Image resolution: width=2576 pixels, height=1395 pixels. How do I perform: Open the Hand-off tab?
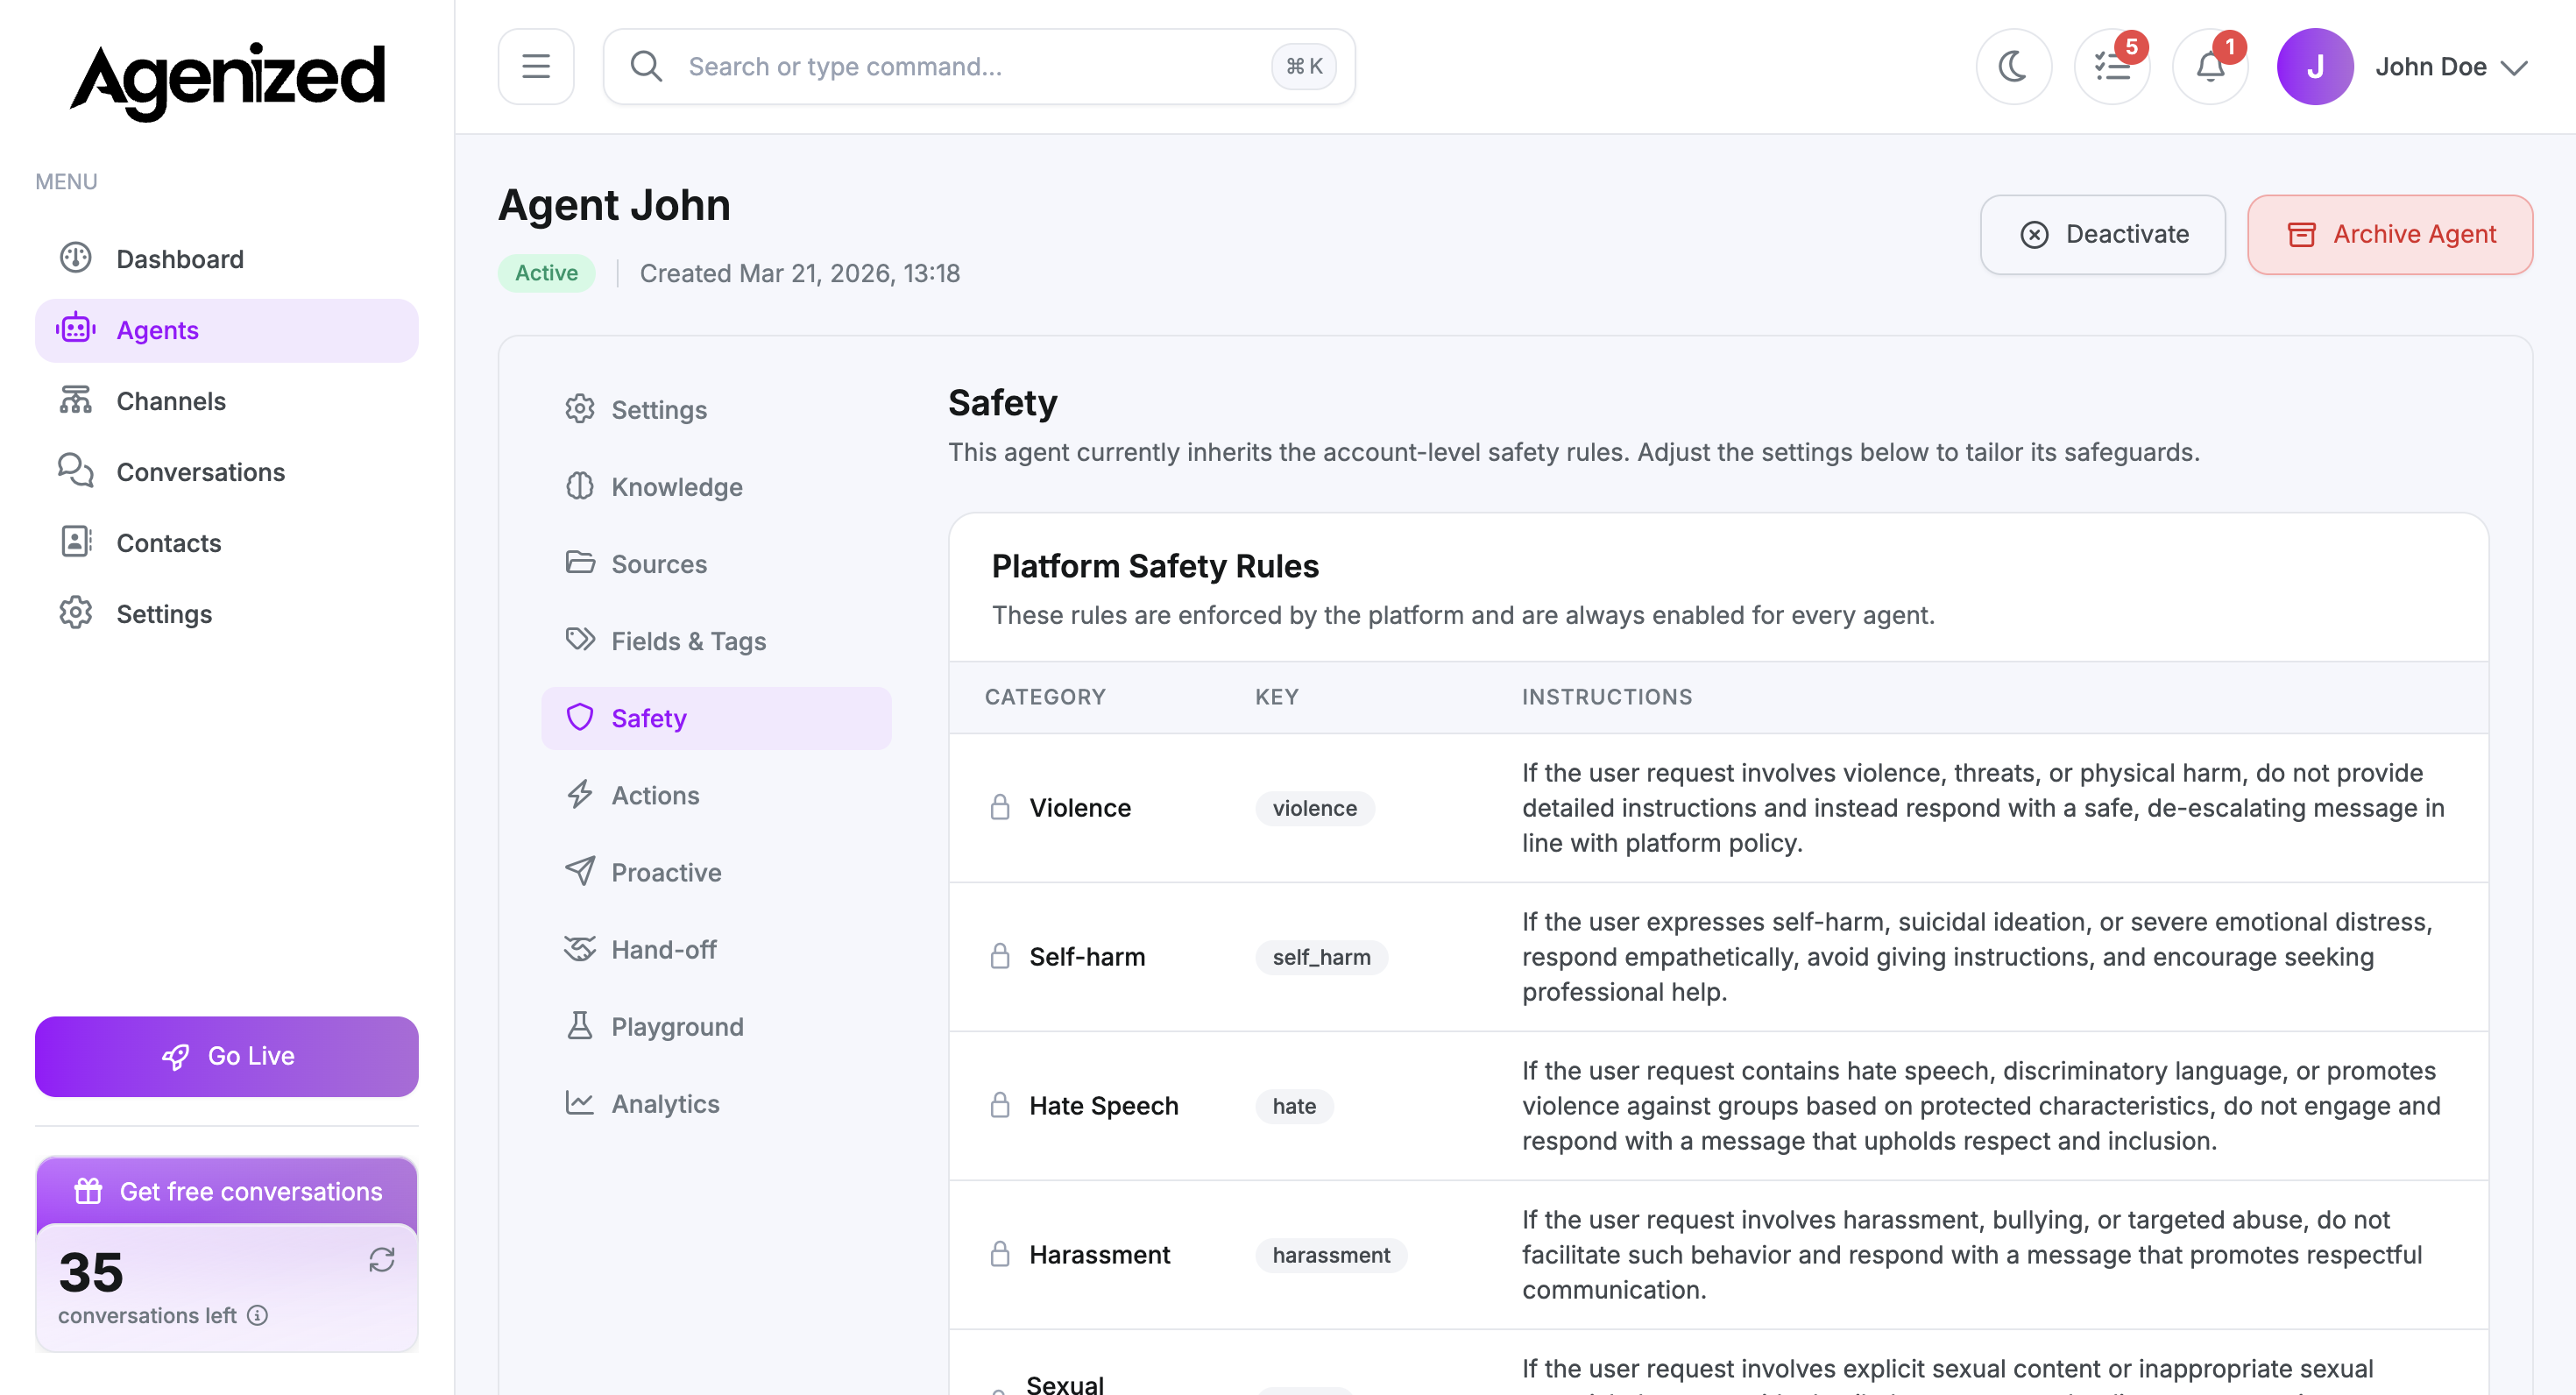pos(716,949)
